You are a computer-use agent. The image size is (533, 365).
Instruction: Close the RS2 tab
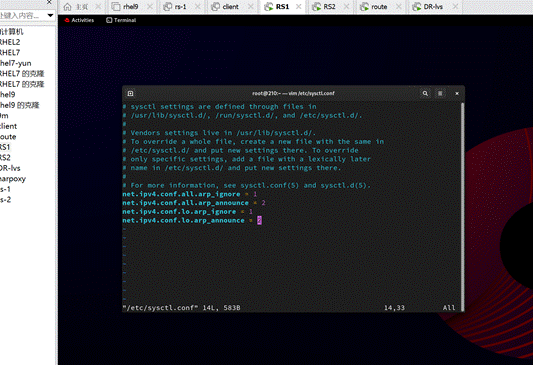346,6
